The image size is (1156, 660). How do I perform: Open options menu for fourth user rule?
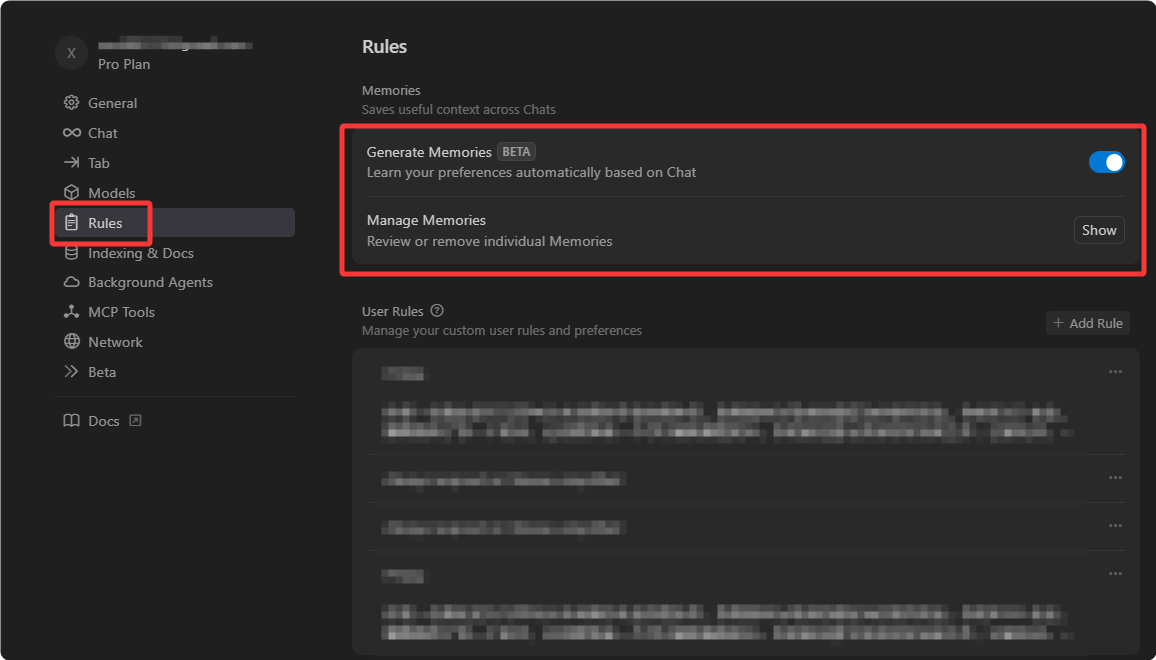[x=1115, y=574]
